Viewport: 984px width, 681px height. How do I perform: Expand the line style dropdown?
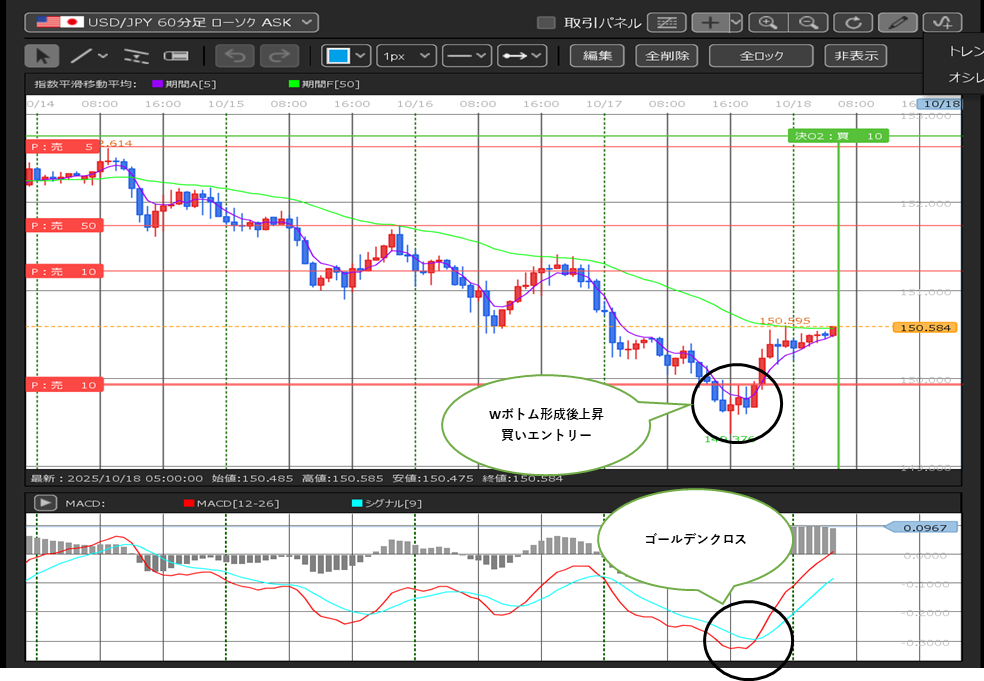467,56
